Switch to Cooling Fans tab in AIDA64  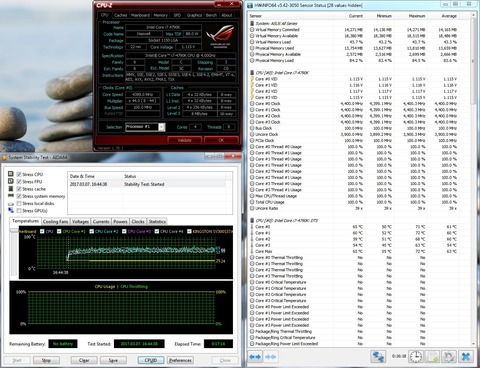coord(55,222)
